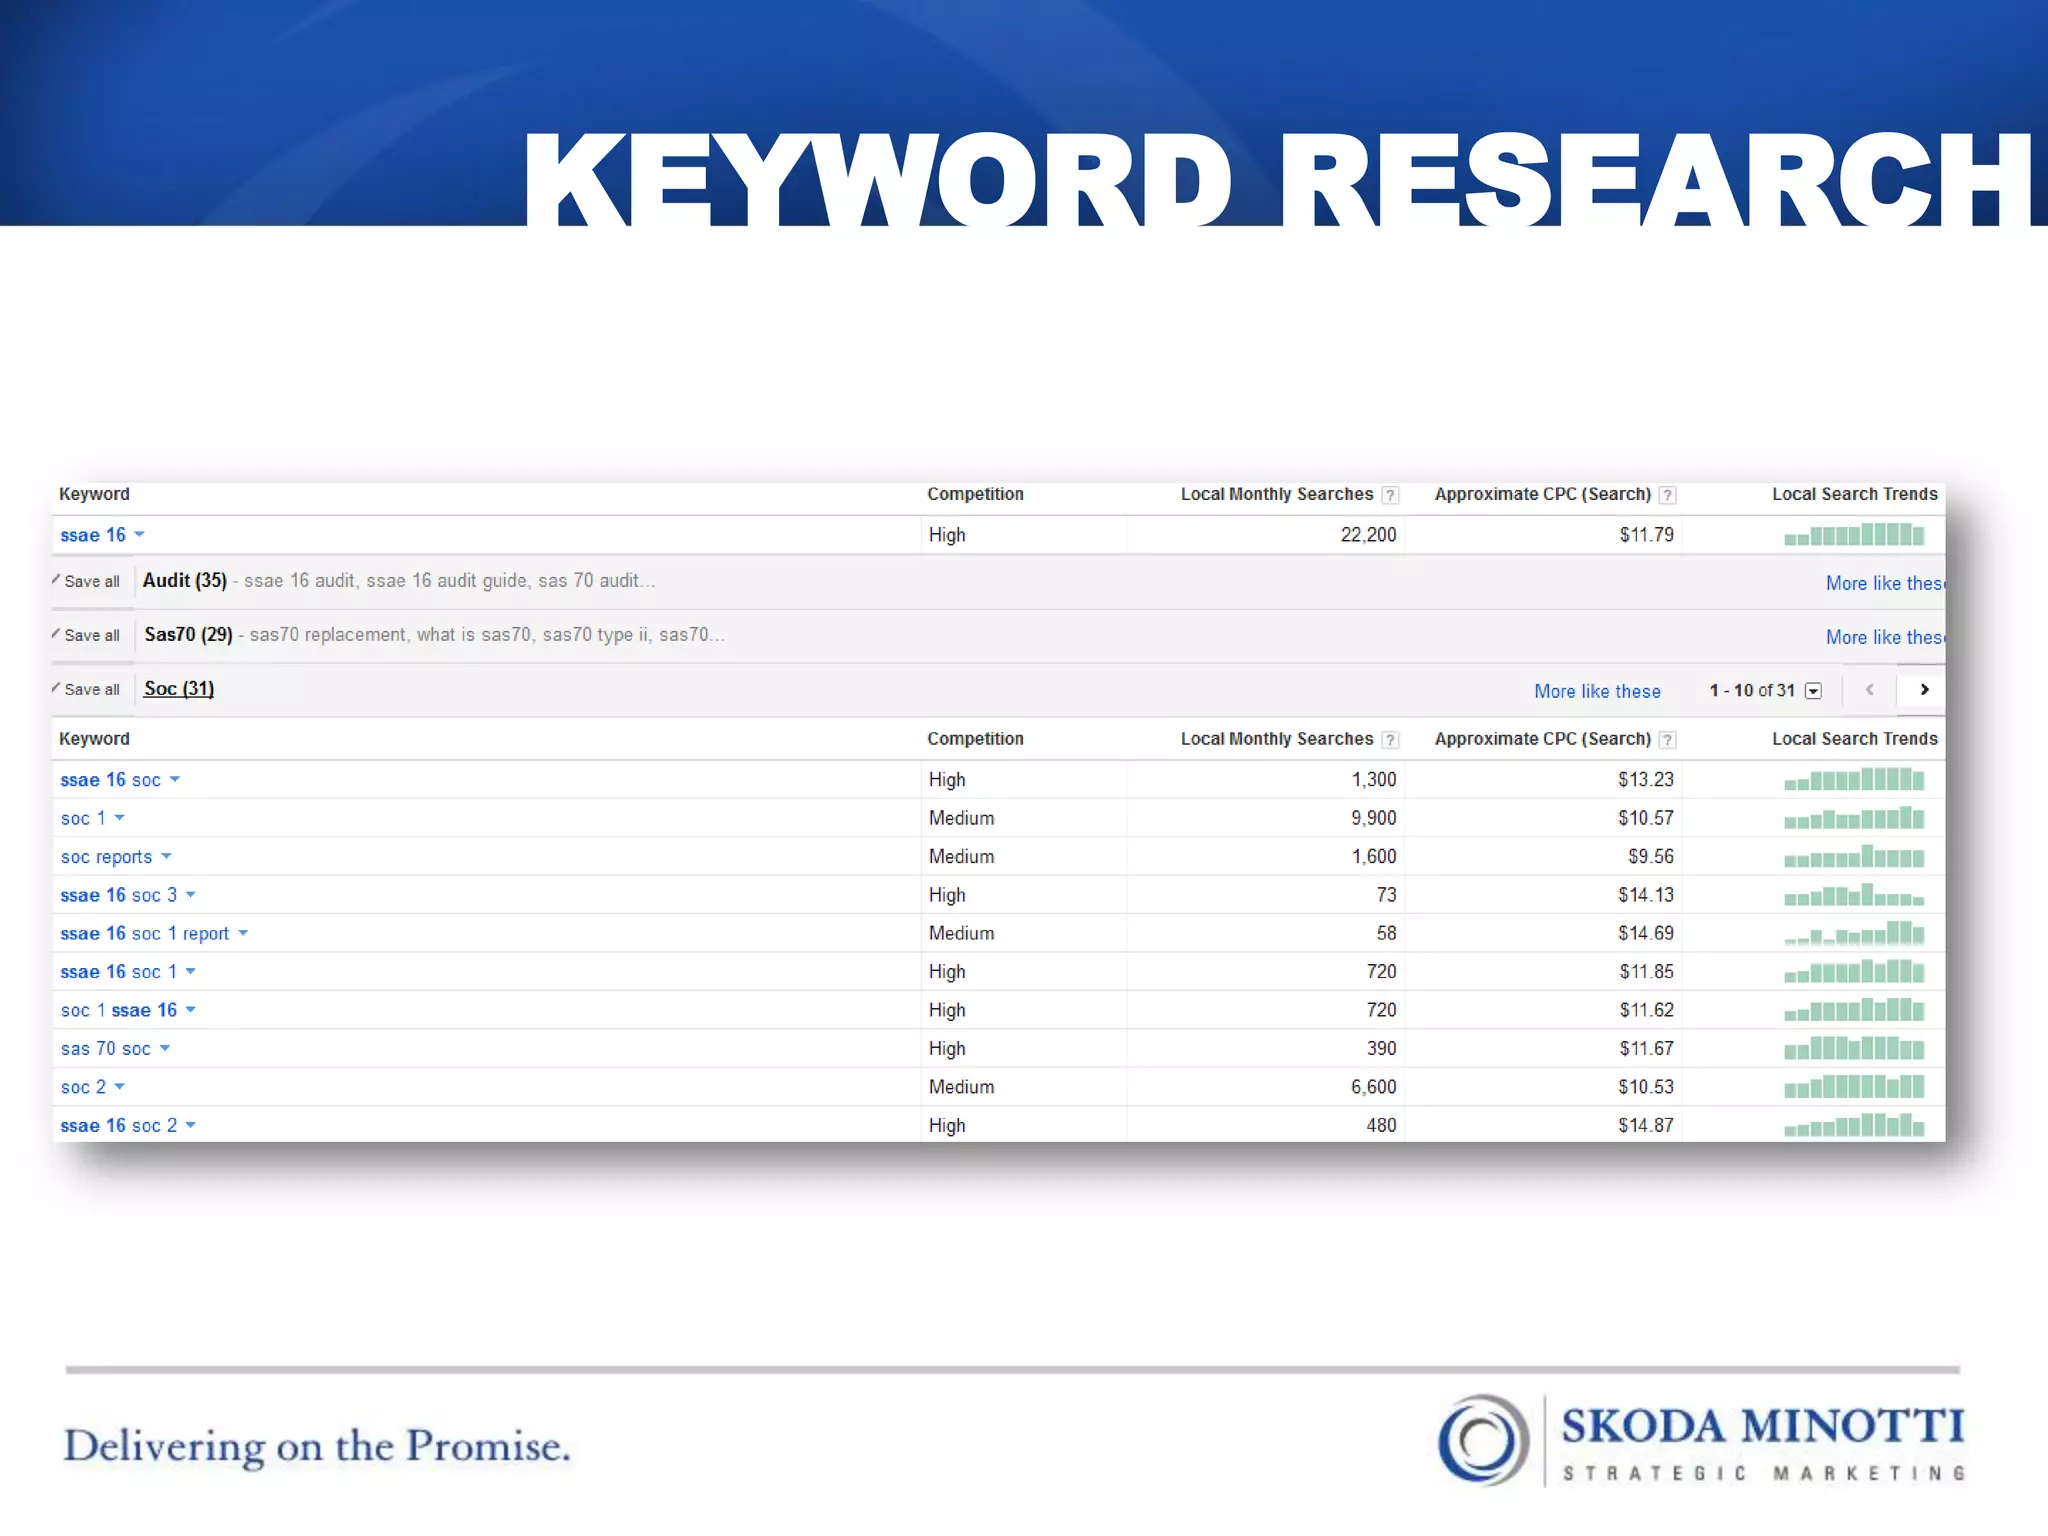The width and height of the screenshot is (2048, 1536).
Task: Open the 'soc 1 ssae 16' keyword link
Action: pyautogui.click(x=118, y=1011)
